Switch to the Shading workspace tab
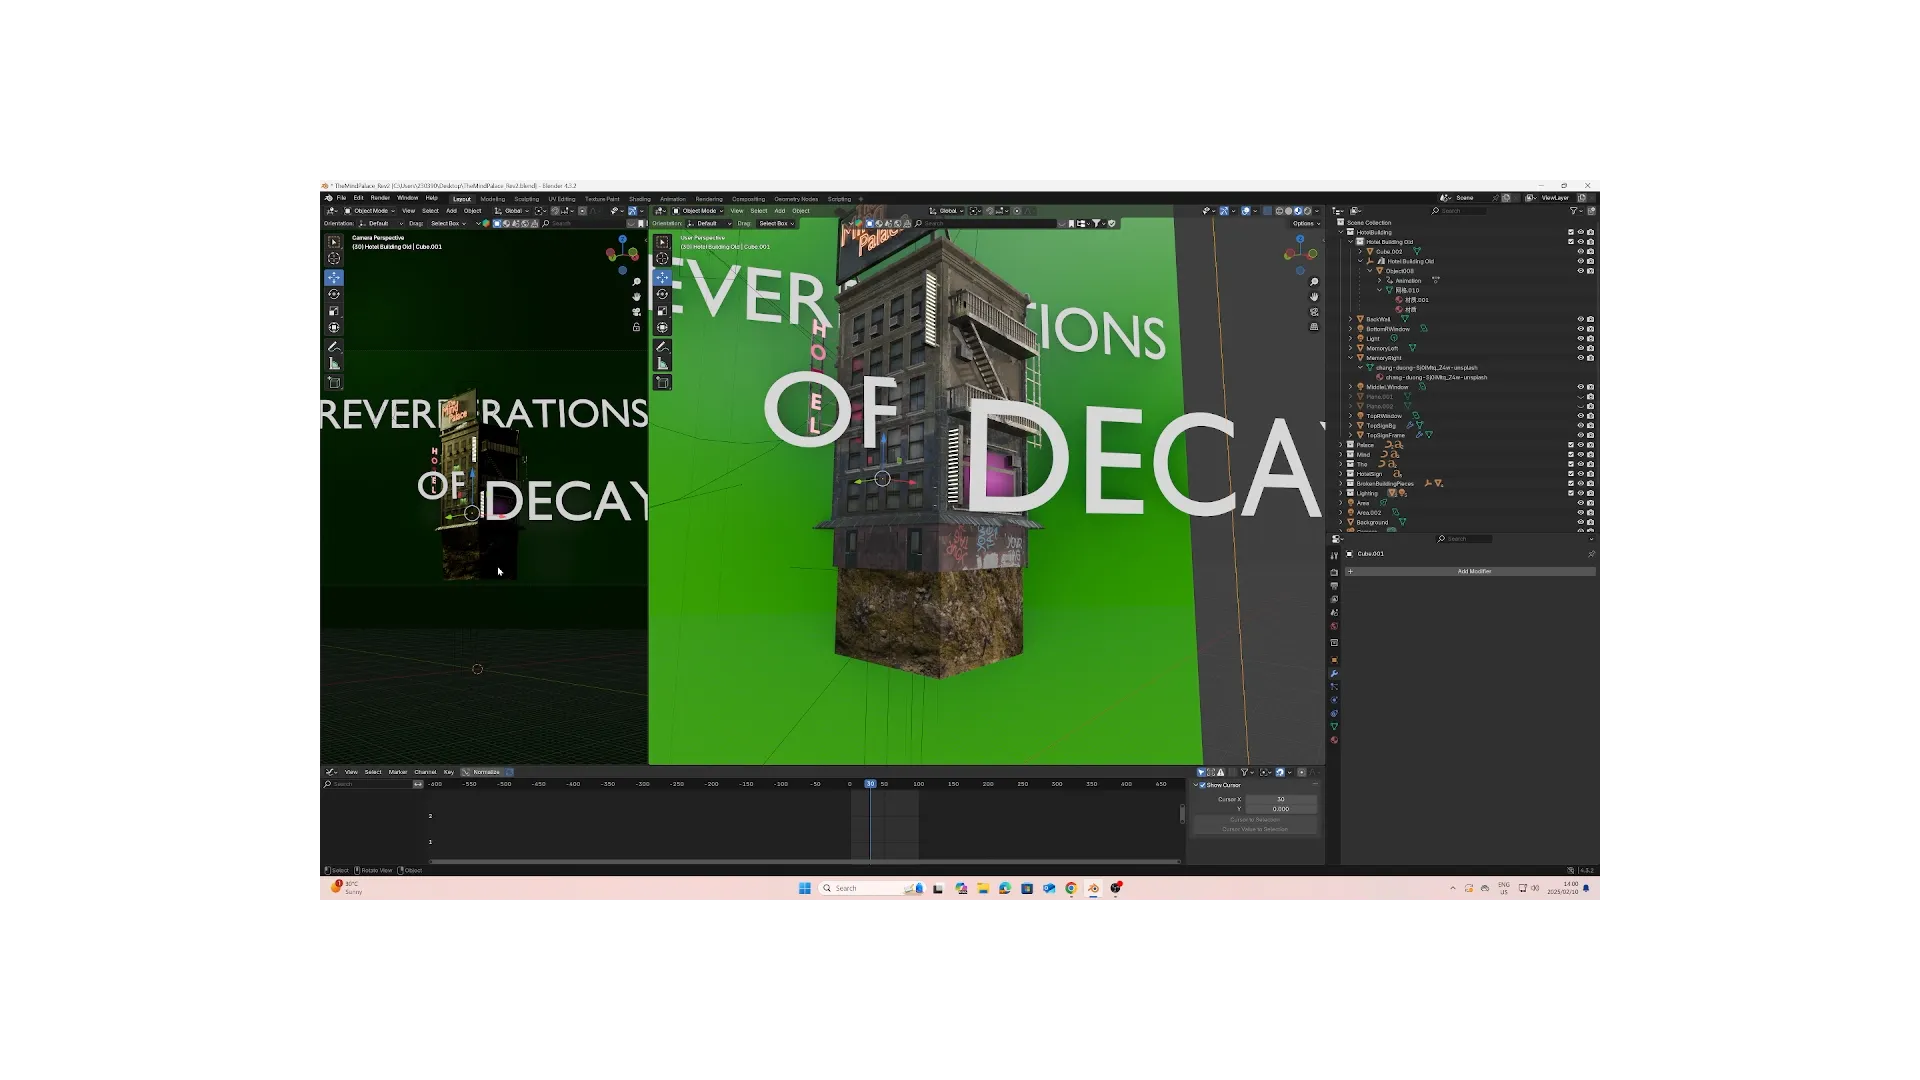 pos(639,199)
